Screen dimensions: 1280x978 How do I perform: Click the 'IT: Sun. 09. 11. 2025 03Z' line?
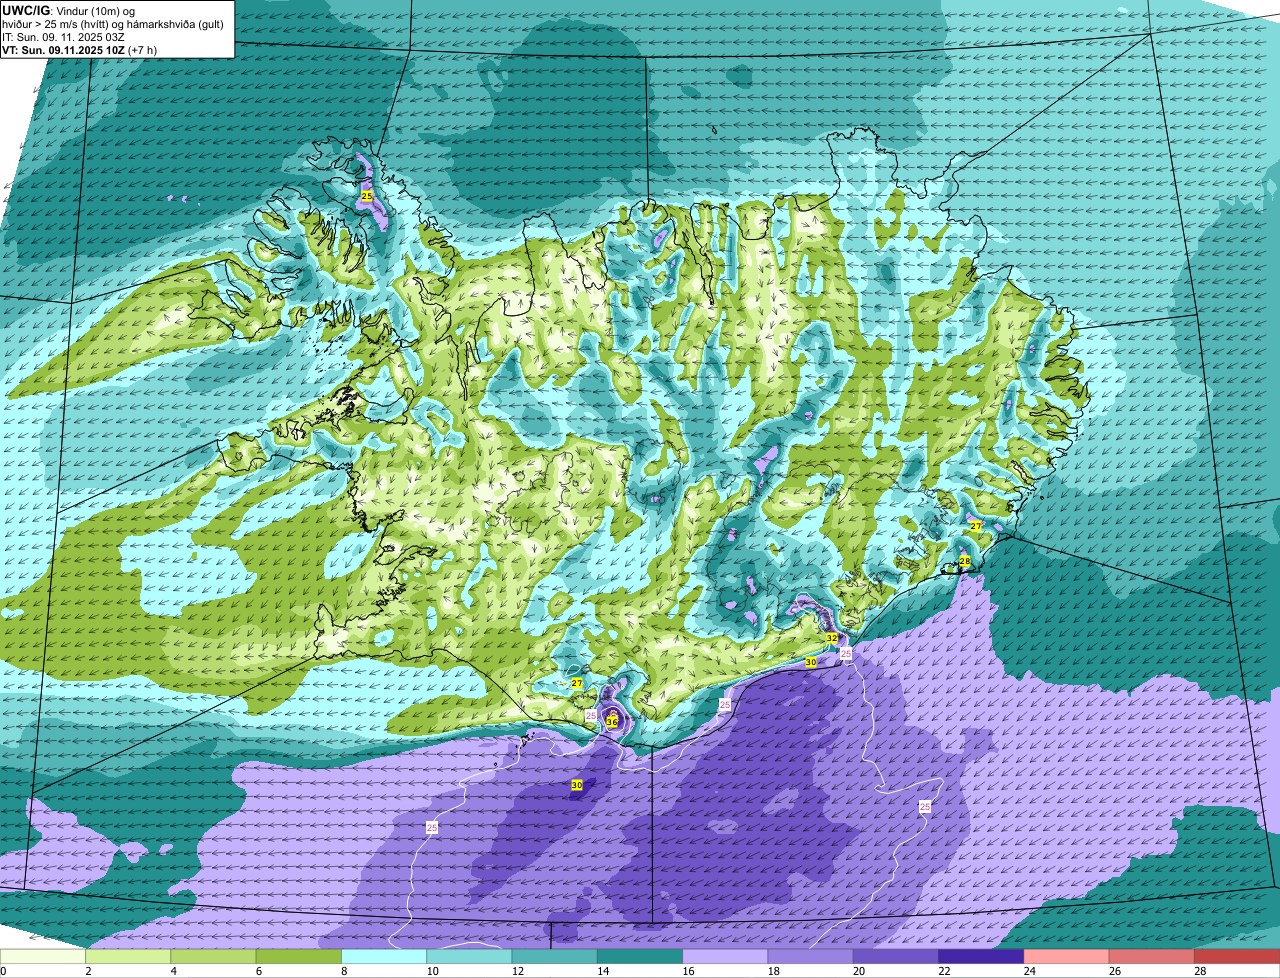coord(63,37)
